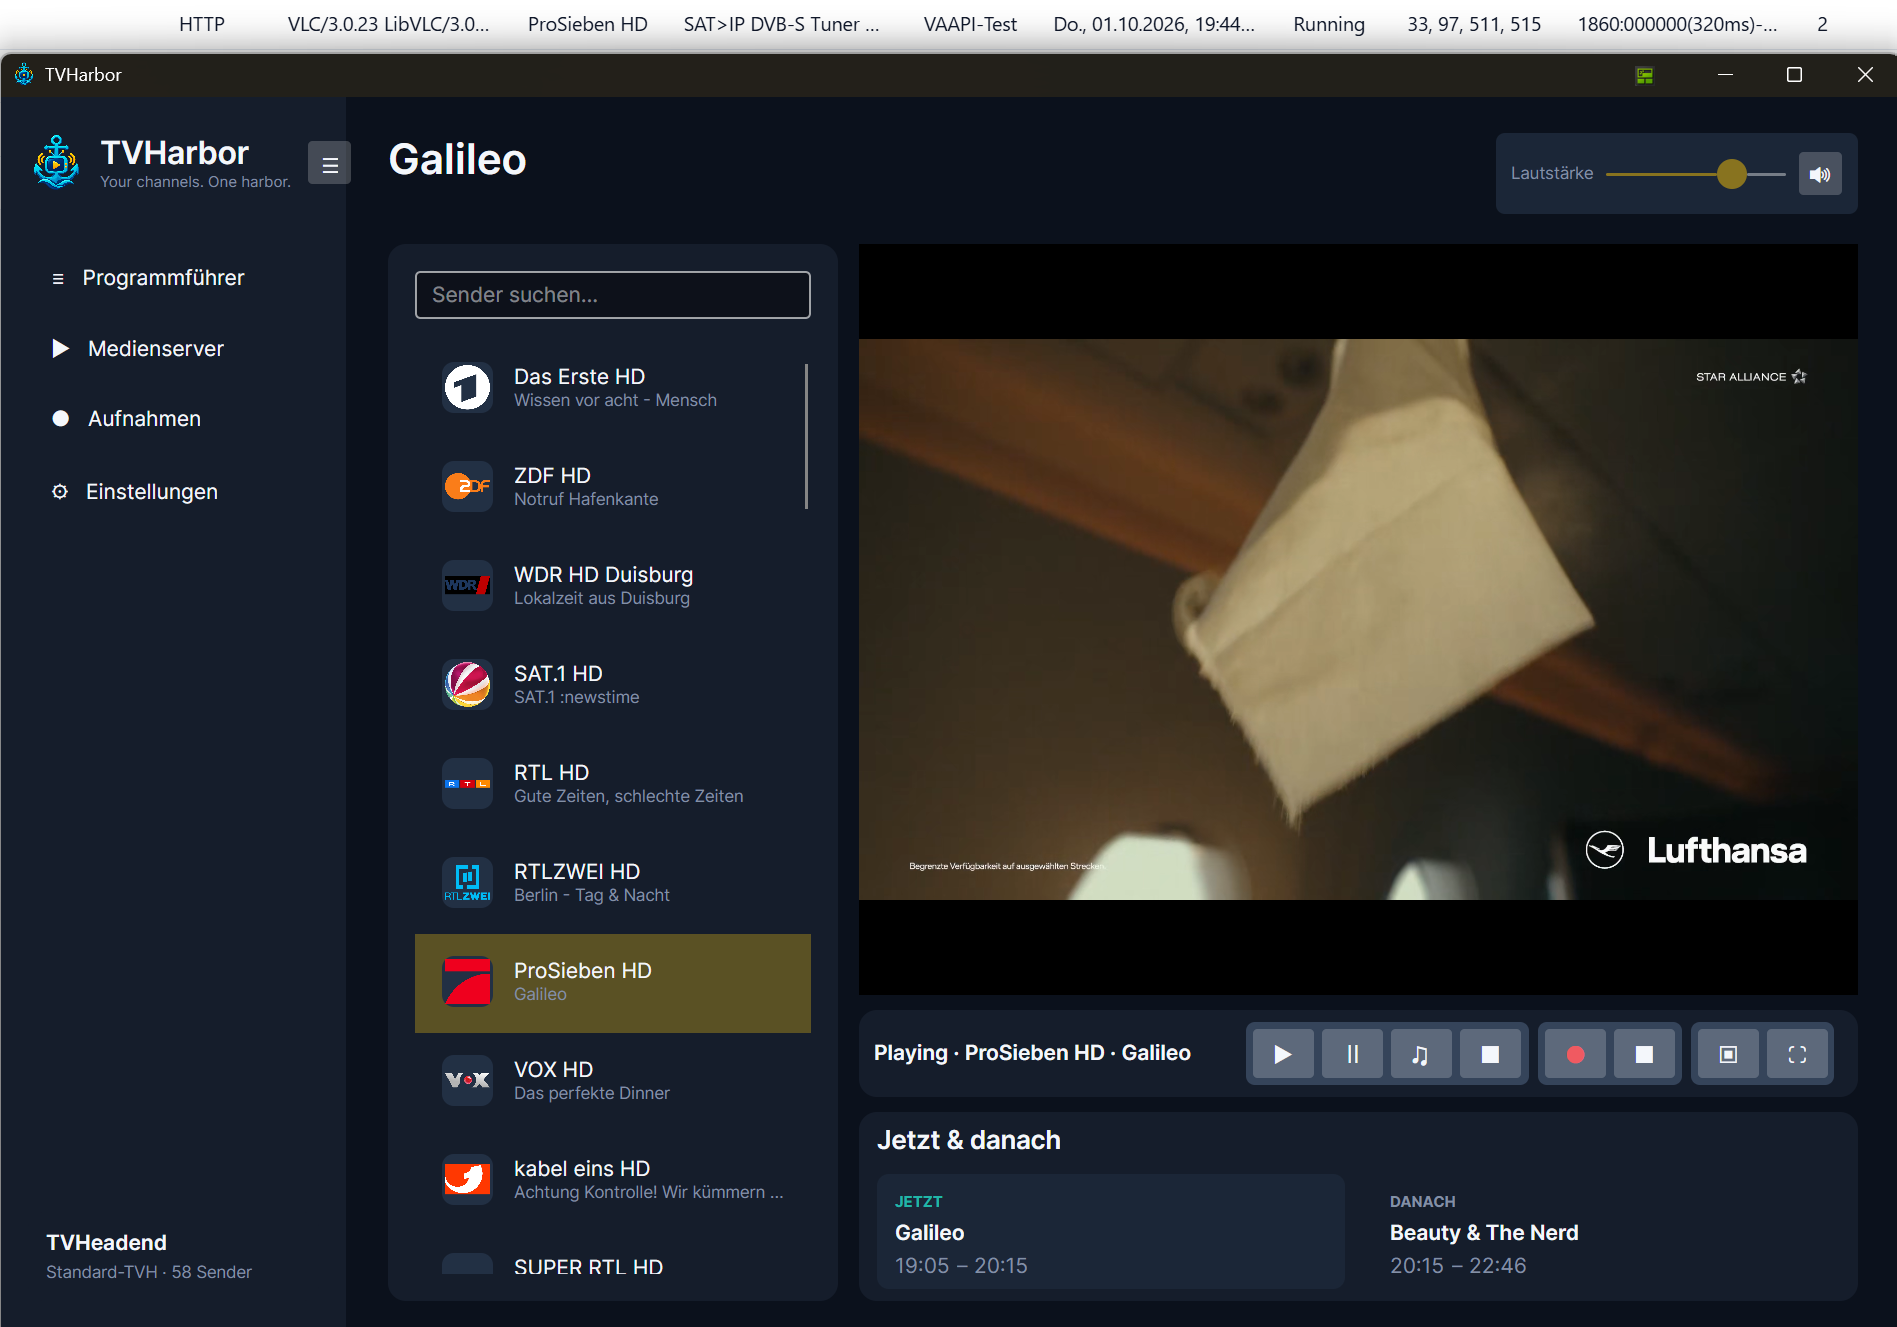This screenshot has width=1897, height=1327.
Task: Click the Sender suchen search field
Action: pyautogui.click(x=613, y=295)
